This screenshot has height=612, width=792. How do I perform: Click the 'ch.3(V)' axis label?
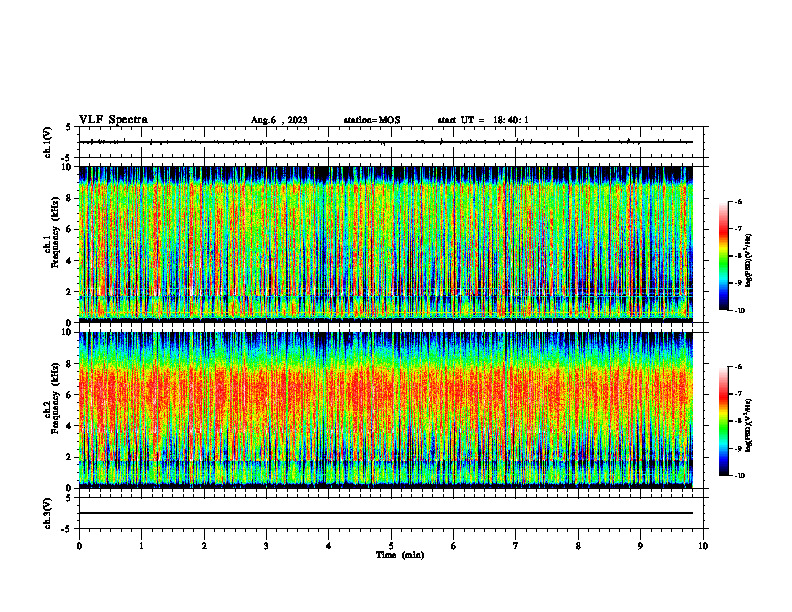coord(47,513)
